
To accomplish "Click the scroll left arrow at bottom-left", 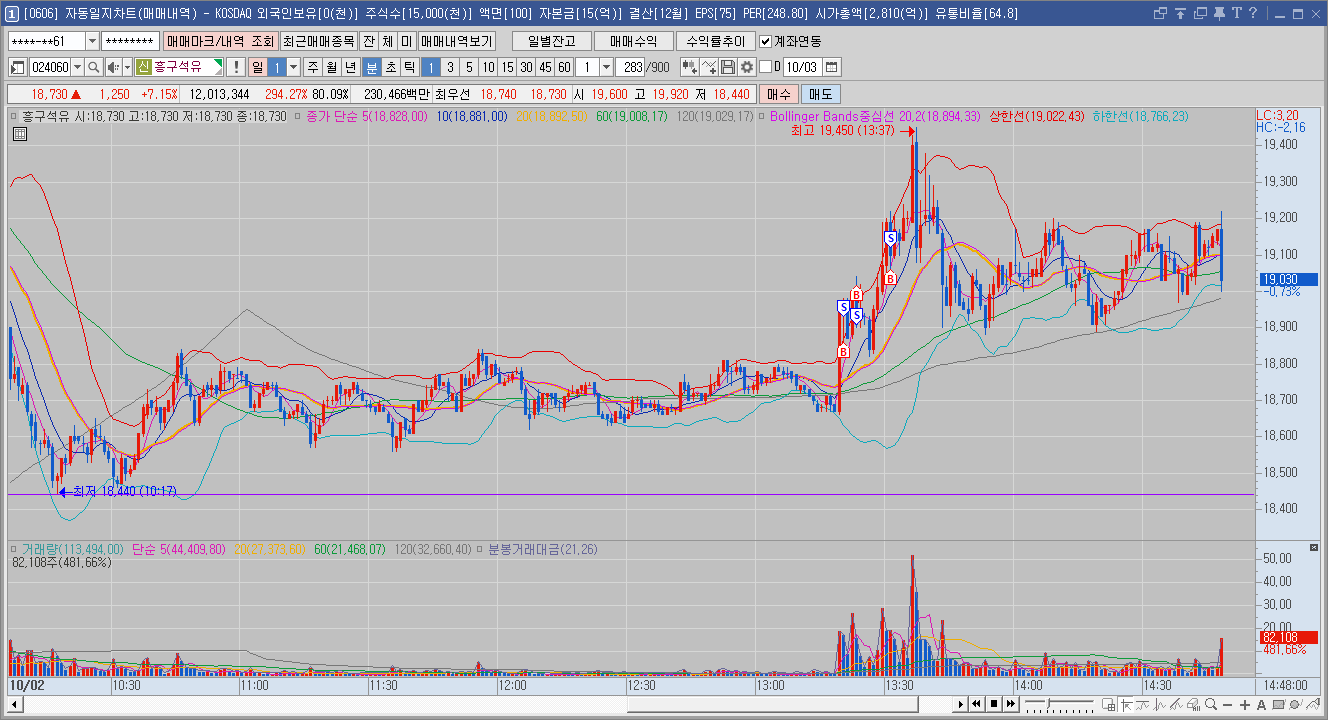I will tap(13, 704).
